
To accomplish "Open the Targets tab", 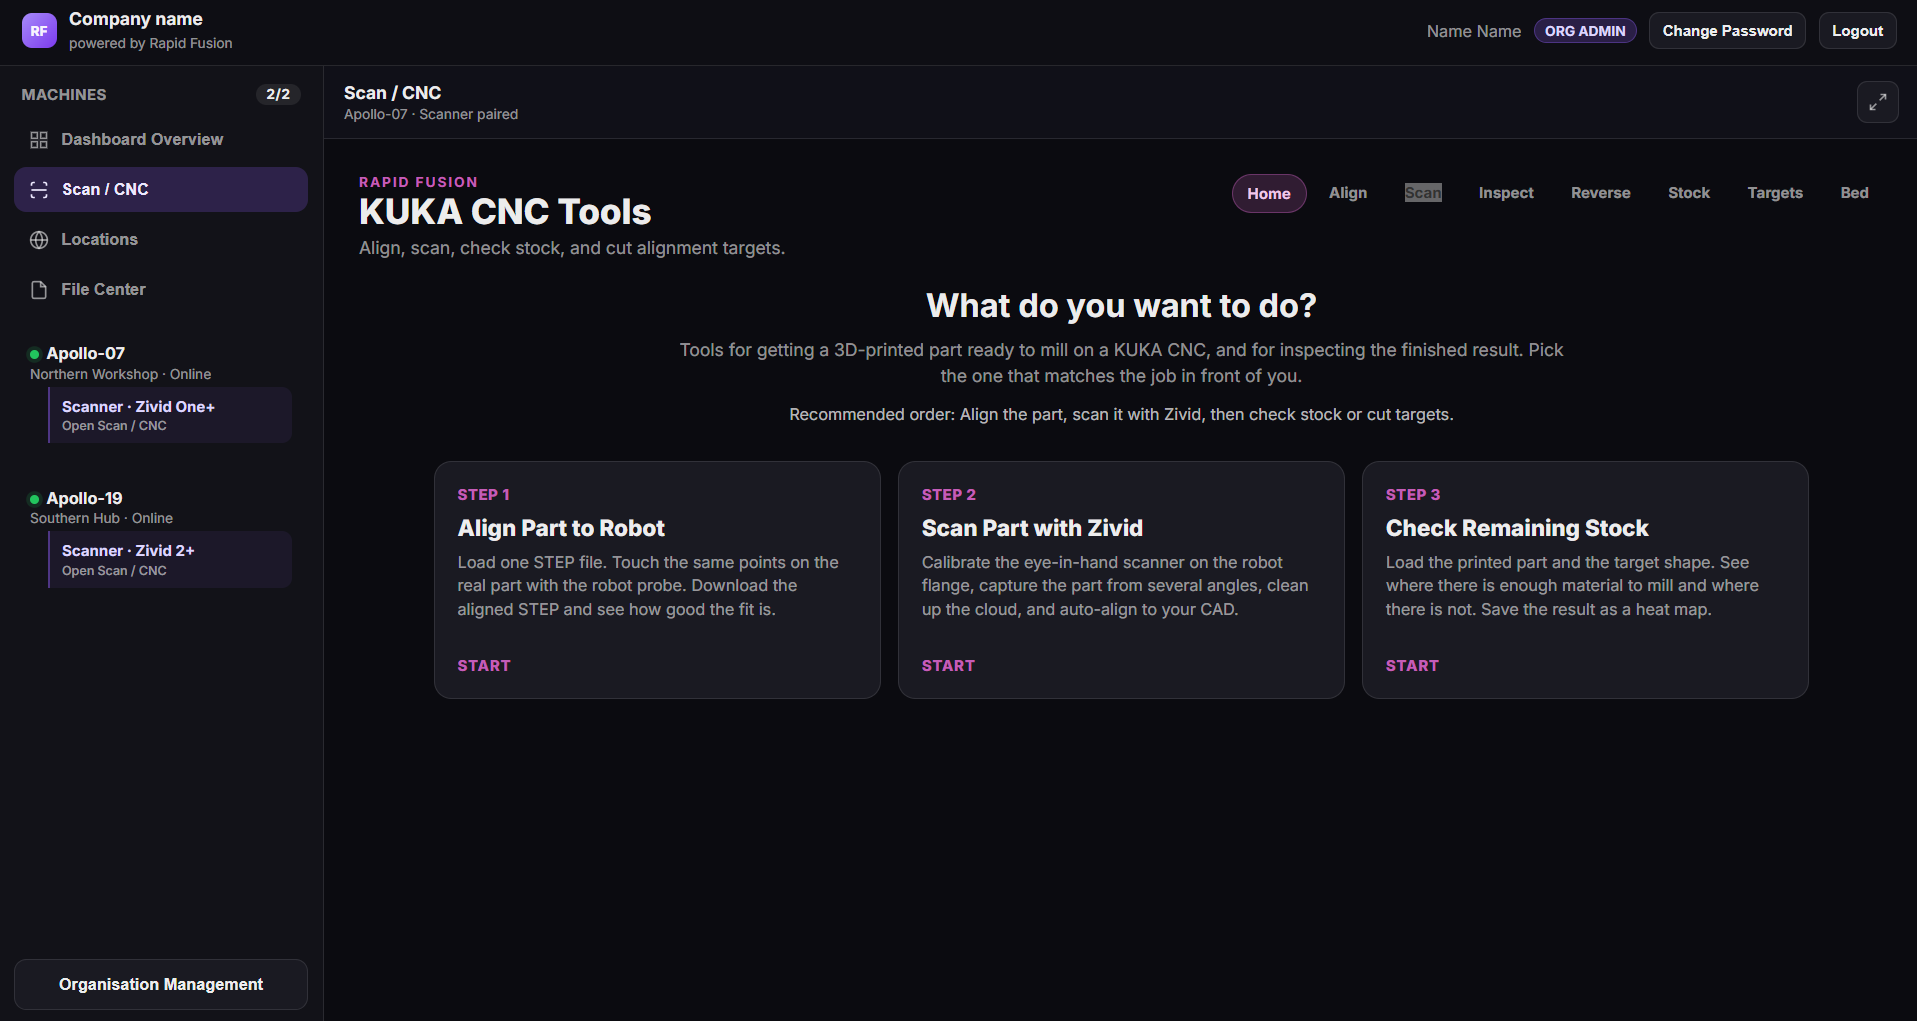I will (x=1775, y=193).
